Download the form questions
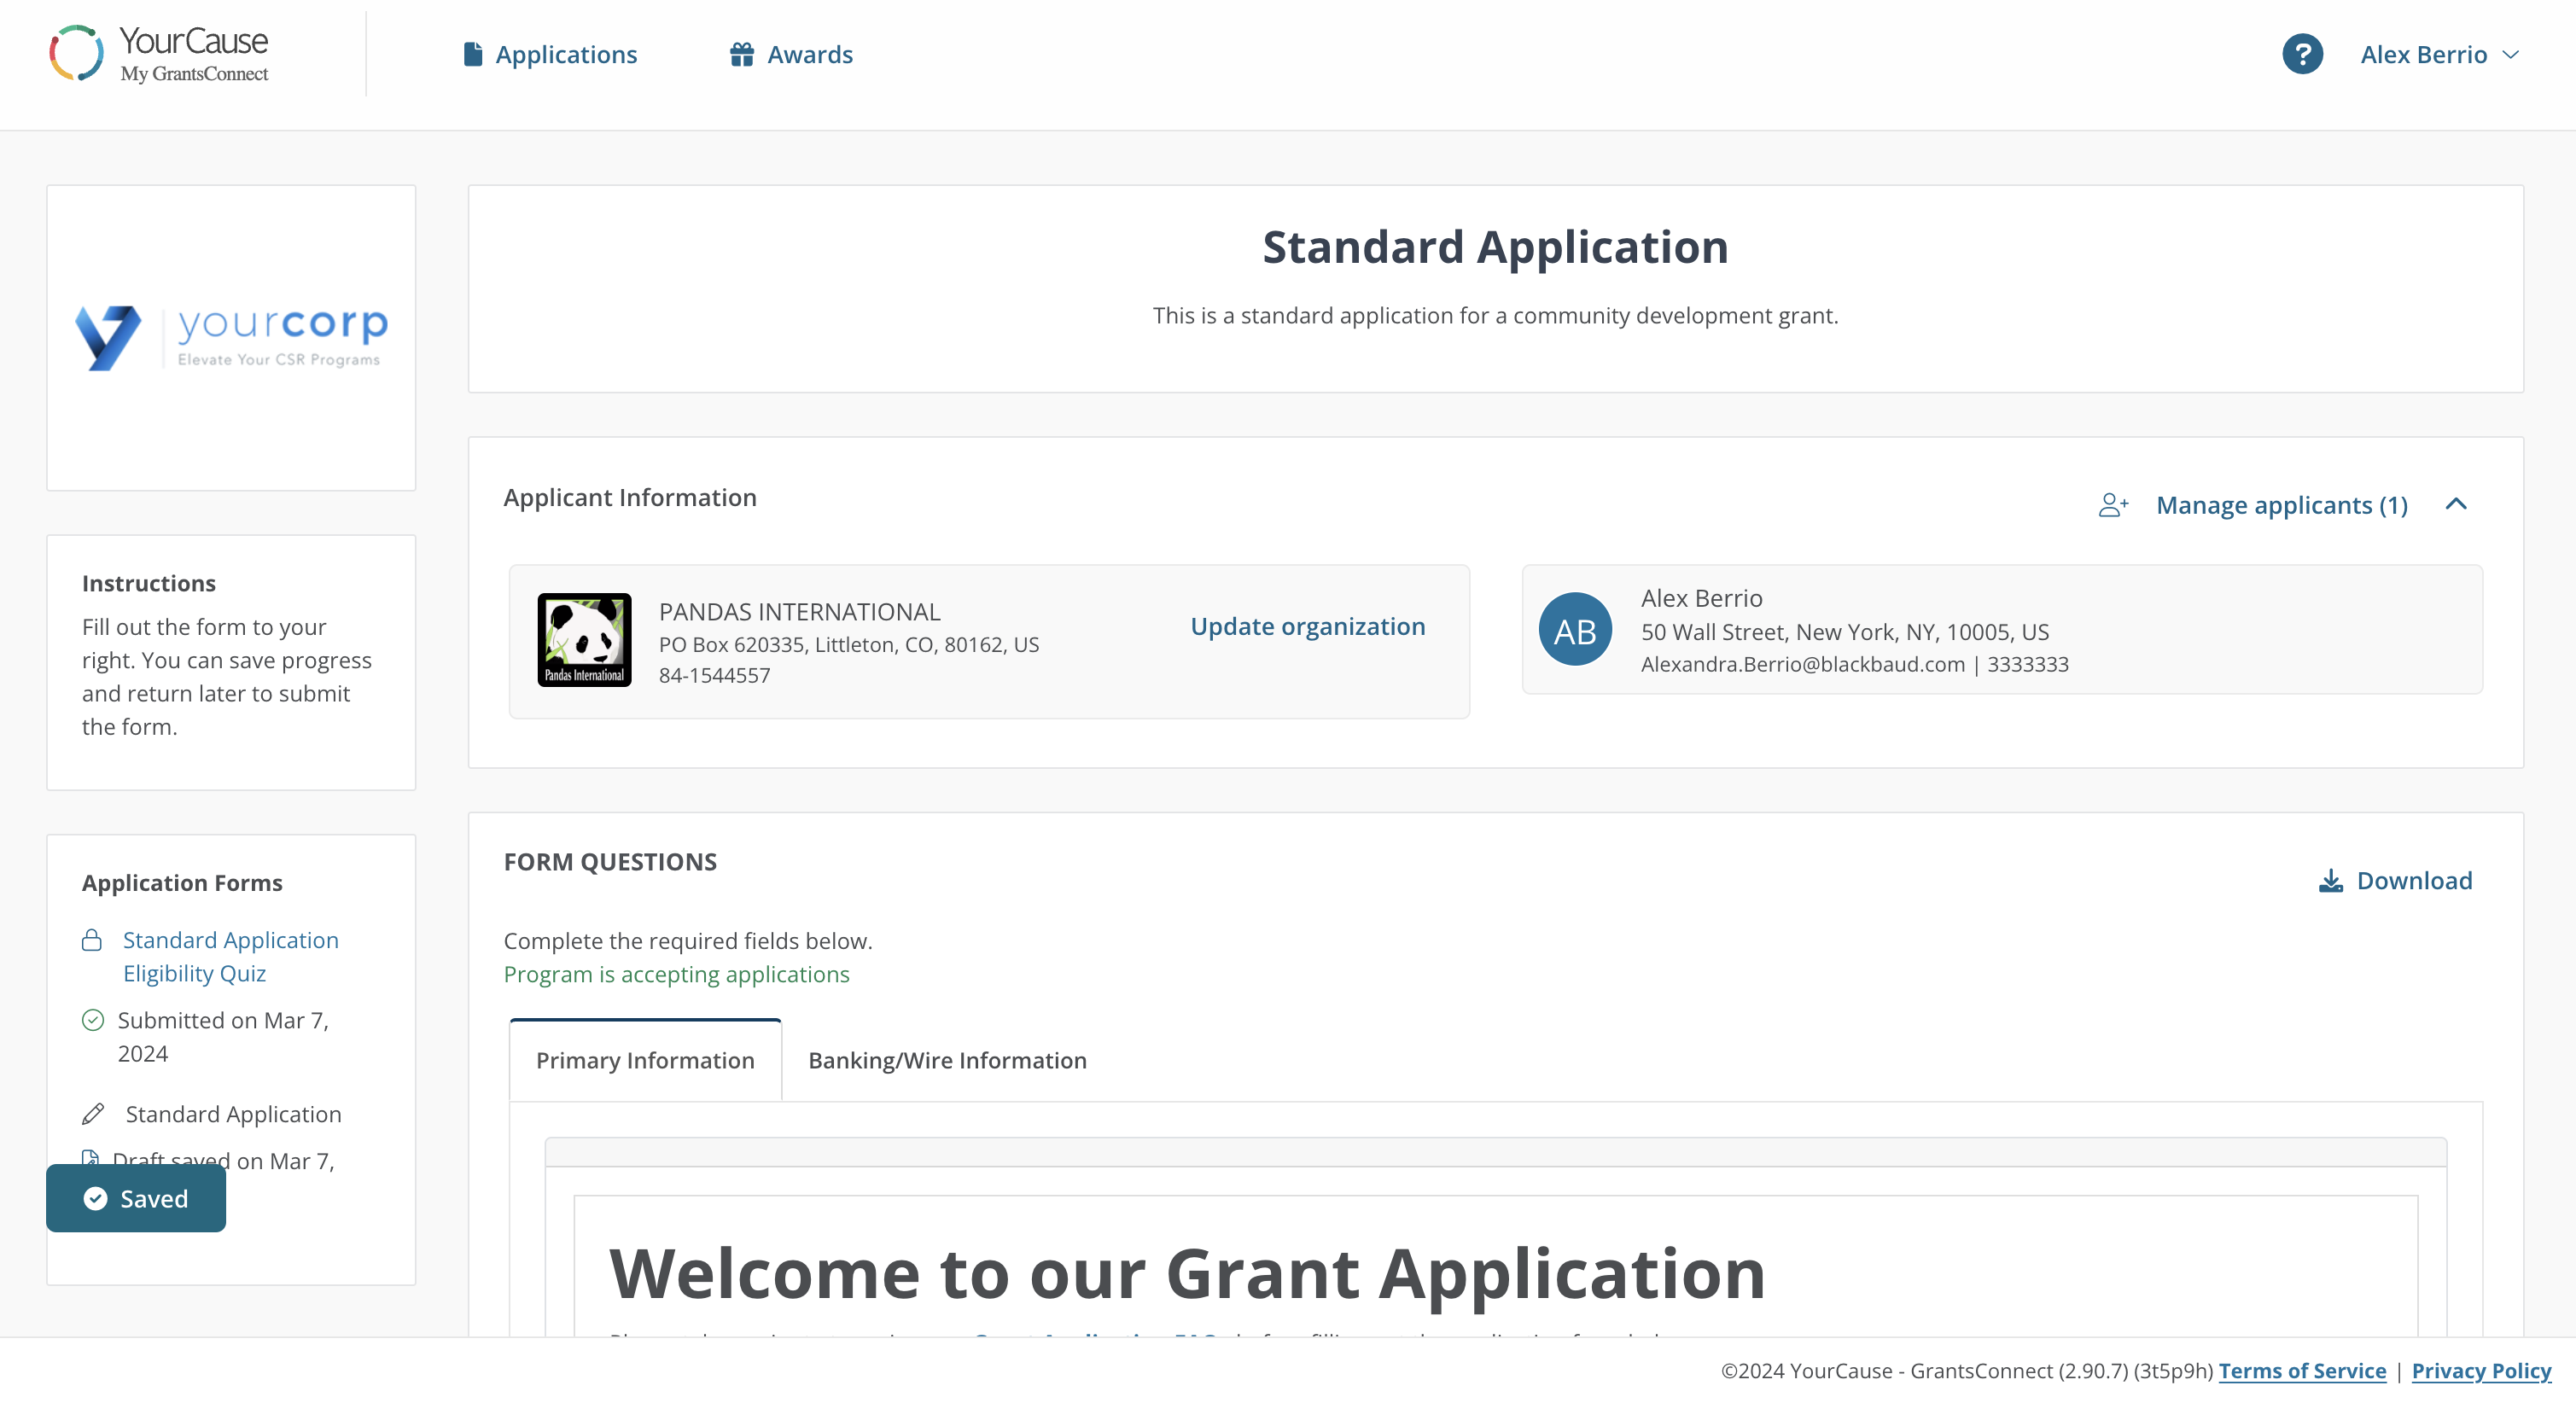 coord(2396,881)
